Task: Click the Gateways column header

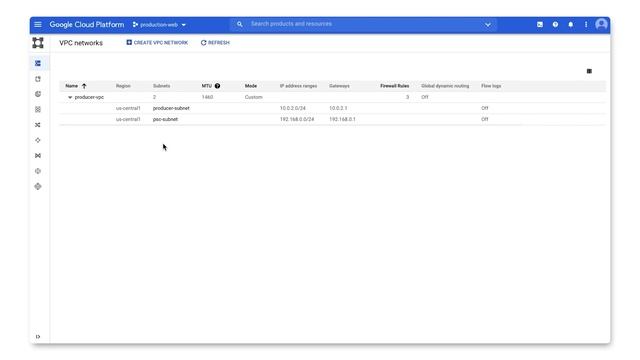Action: coord(339,86)
